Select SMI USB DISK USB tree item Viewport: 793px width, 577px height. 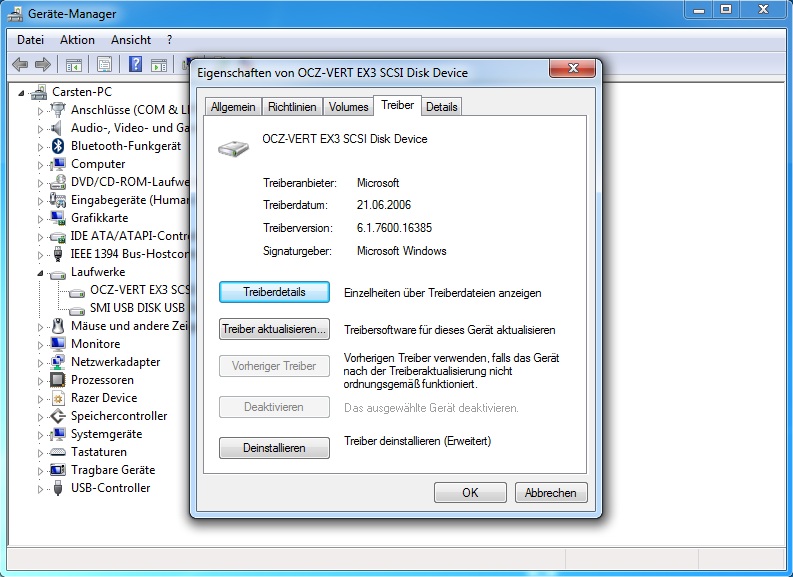[x=138, y=308]
